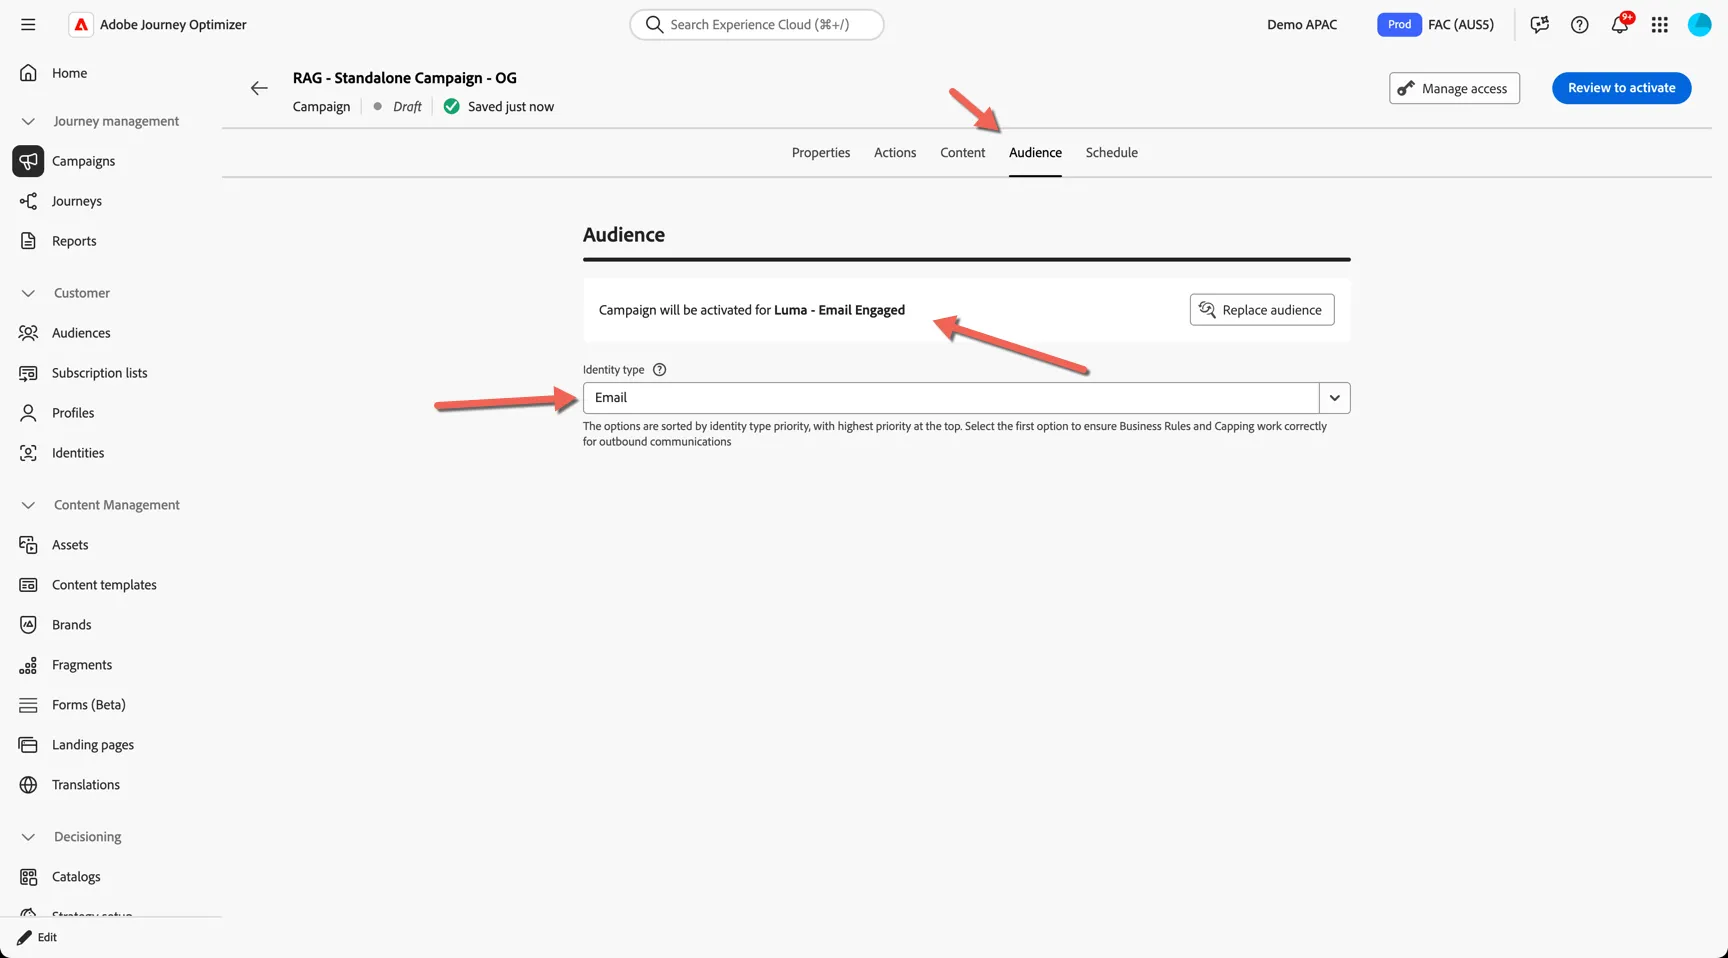1728x958 pixels.
Task: Open the AI assistant chat icon
Action: point(1540,24)
